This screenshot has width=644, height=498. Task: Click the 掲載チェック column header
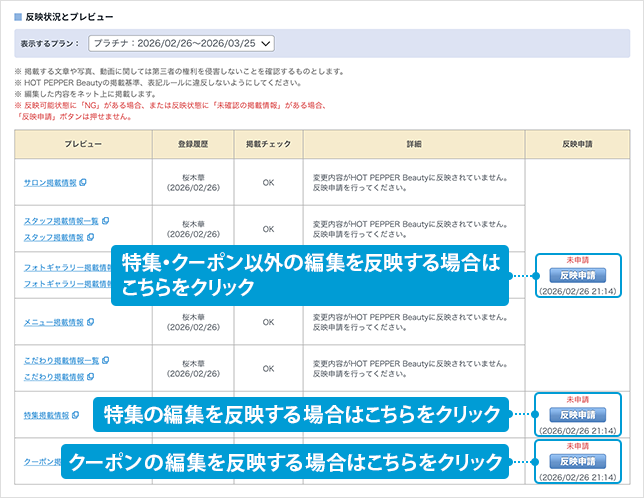tap(267, 144)
